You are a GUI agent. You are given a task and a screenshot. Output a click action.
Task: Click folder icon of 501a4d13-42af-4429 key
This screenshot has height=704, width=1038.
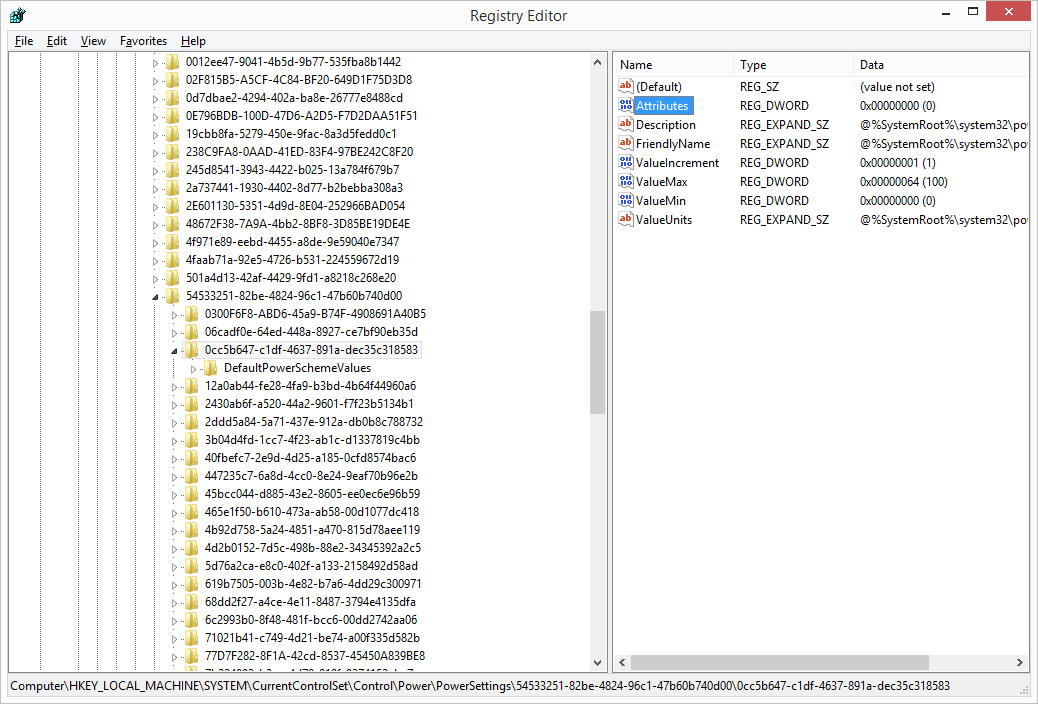pos(173,277)
